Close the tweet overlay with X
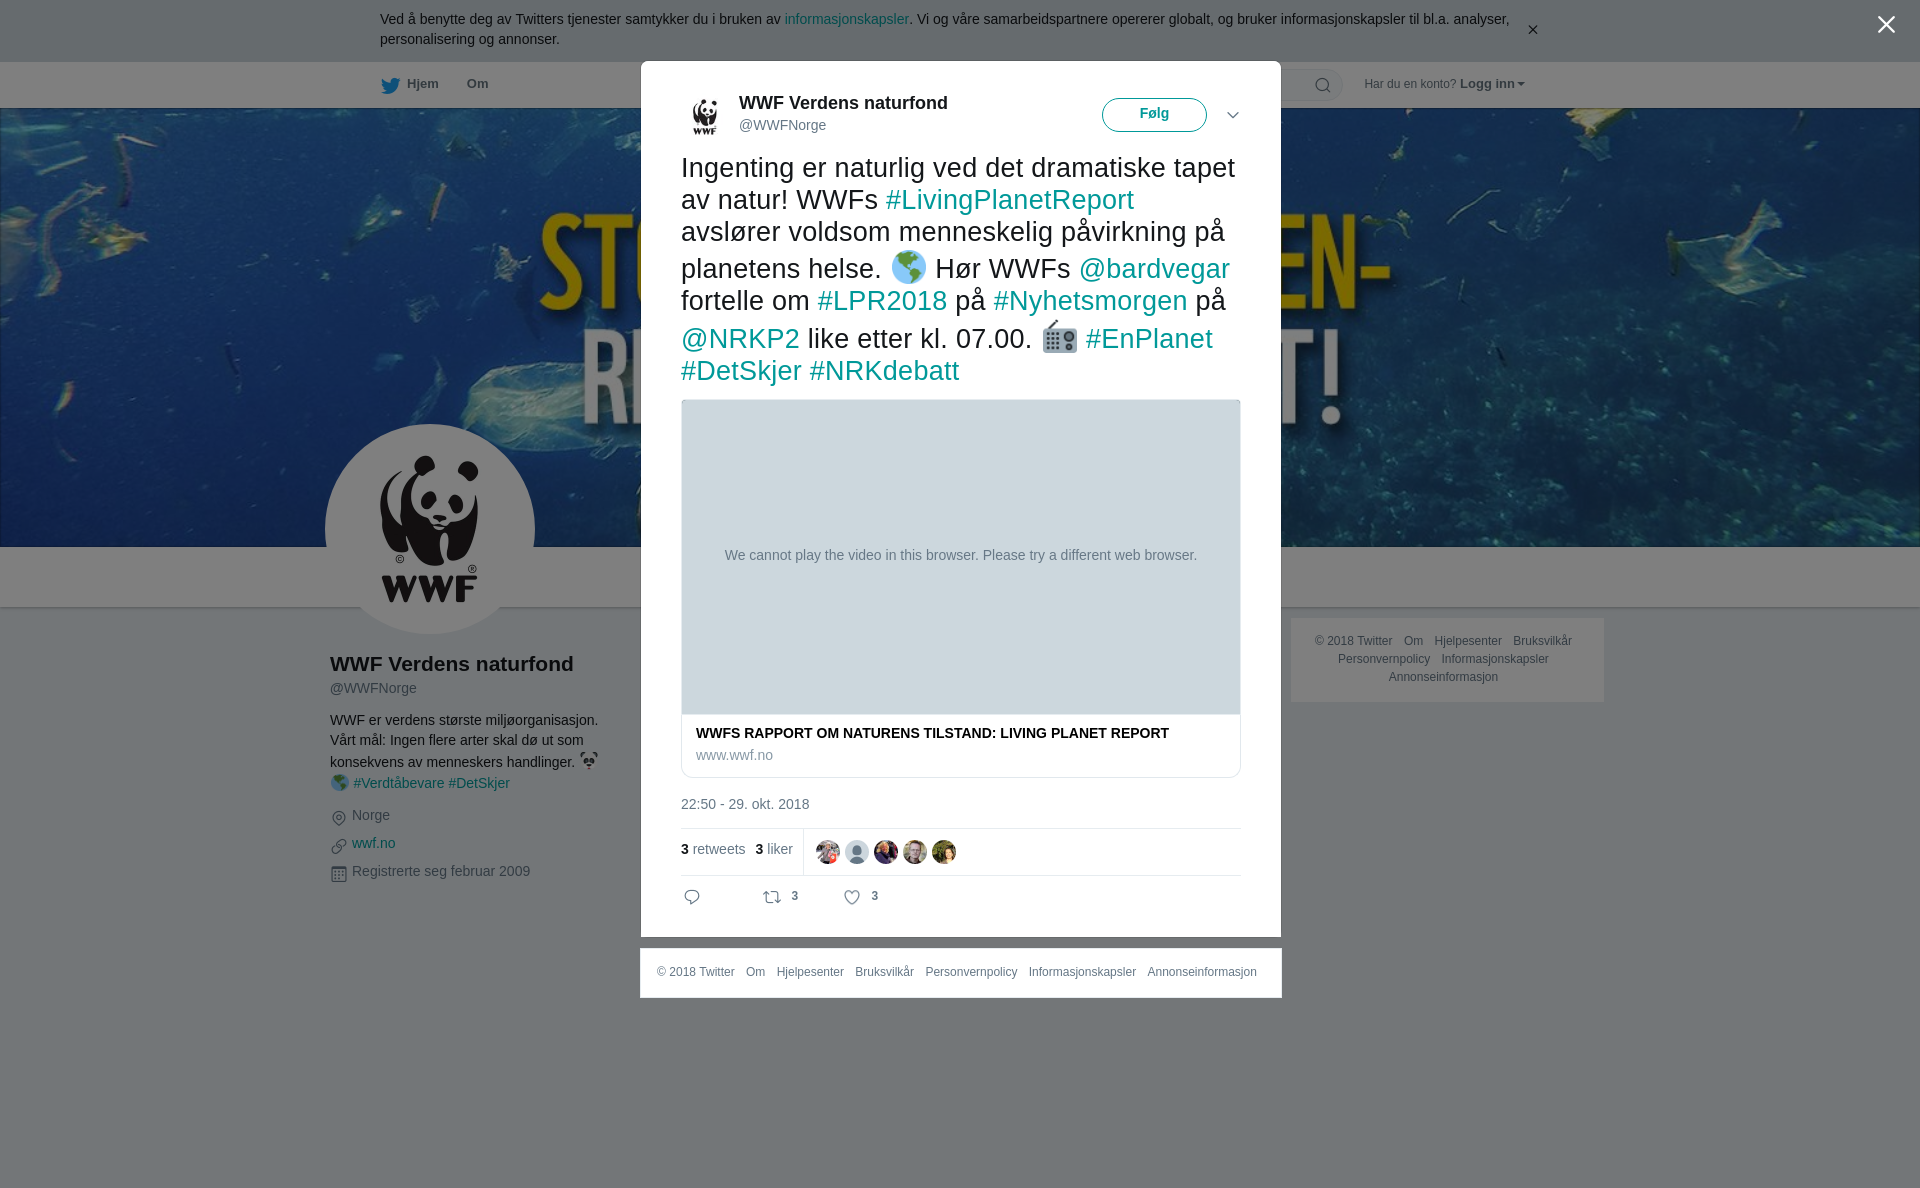Image resolution: width=1920 pixels, height=1188 pixels. (x=1886, y=25)
